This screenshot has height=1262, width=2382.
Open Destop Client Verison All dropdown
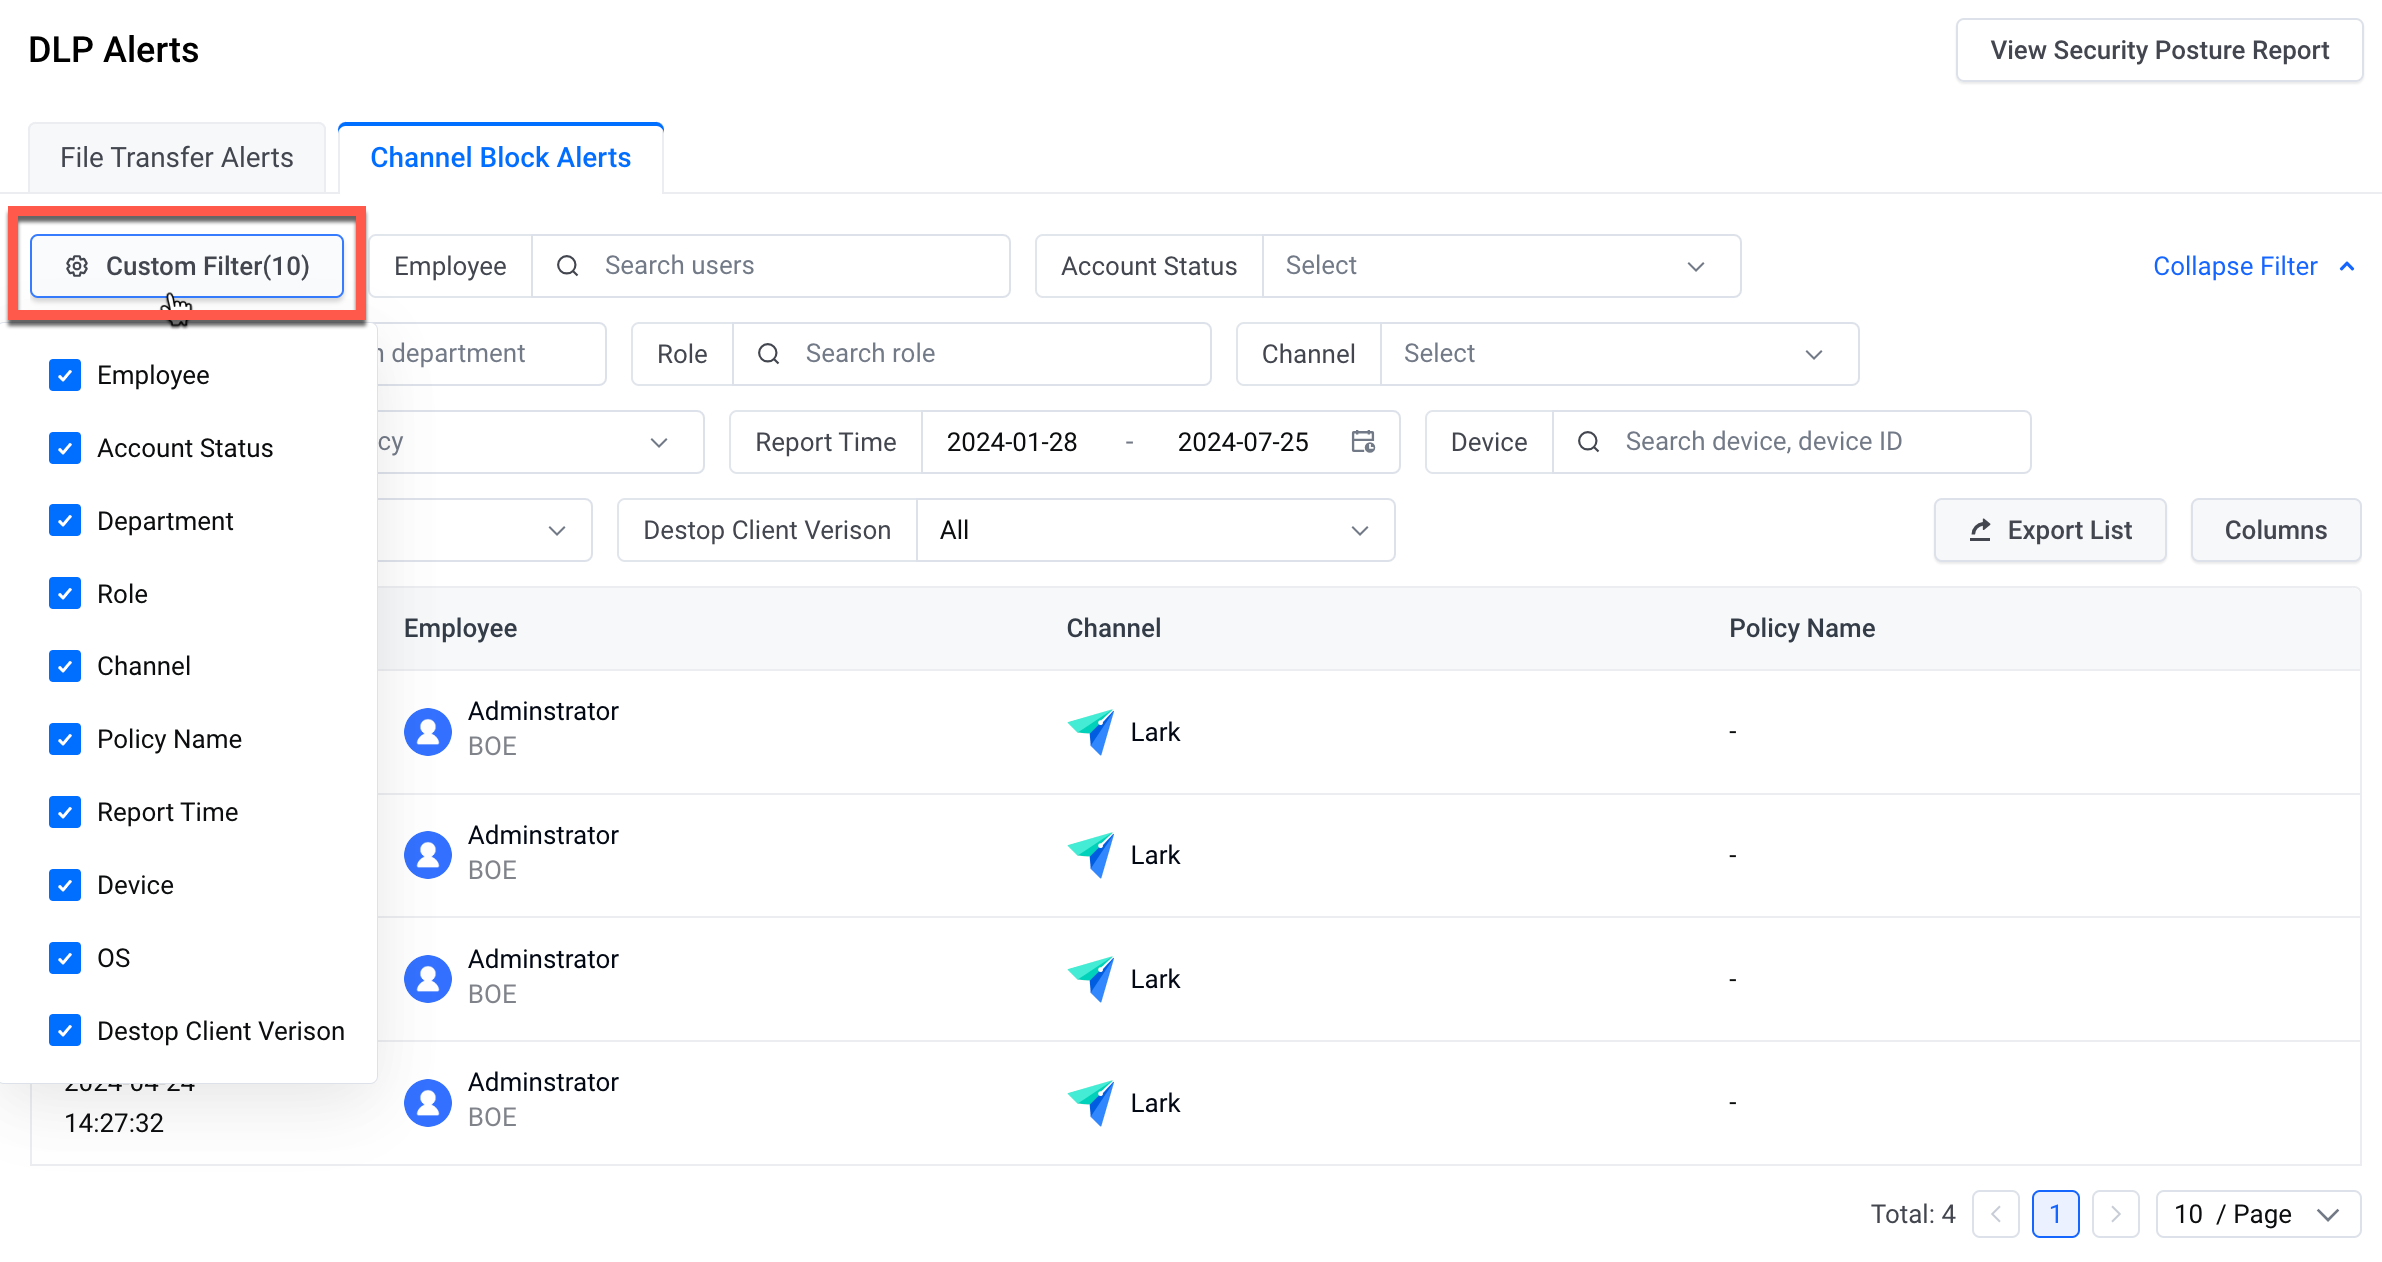[1156, 530]
